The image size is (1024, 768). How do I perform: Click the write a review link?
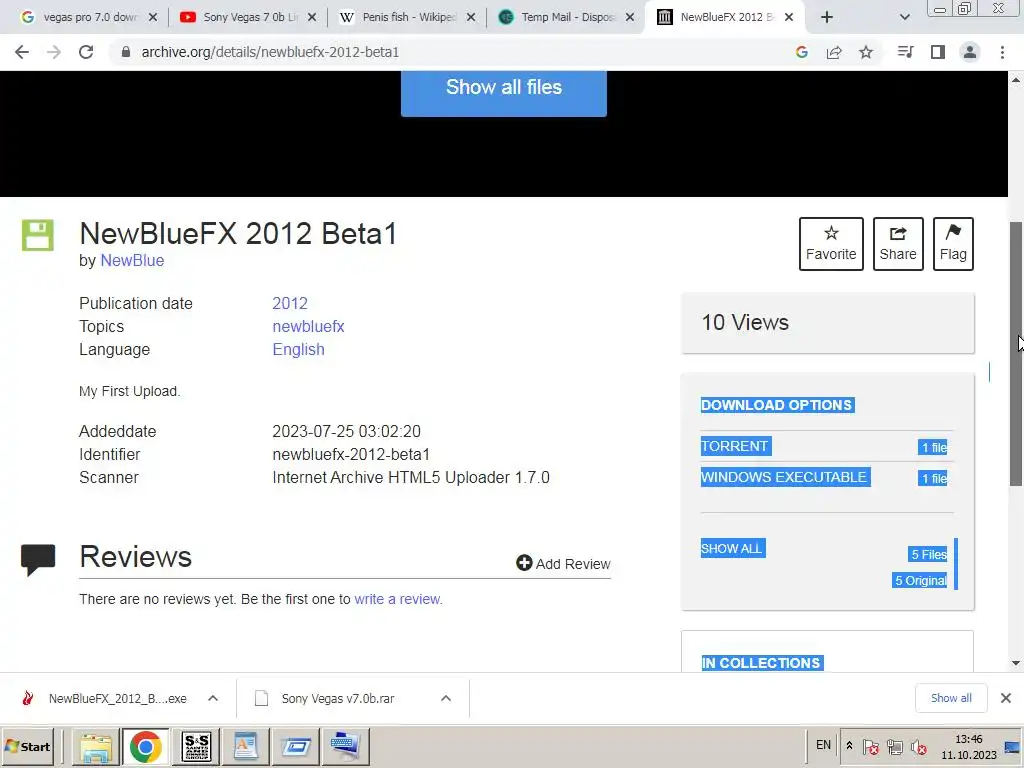click(x=398, y=599)
